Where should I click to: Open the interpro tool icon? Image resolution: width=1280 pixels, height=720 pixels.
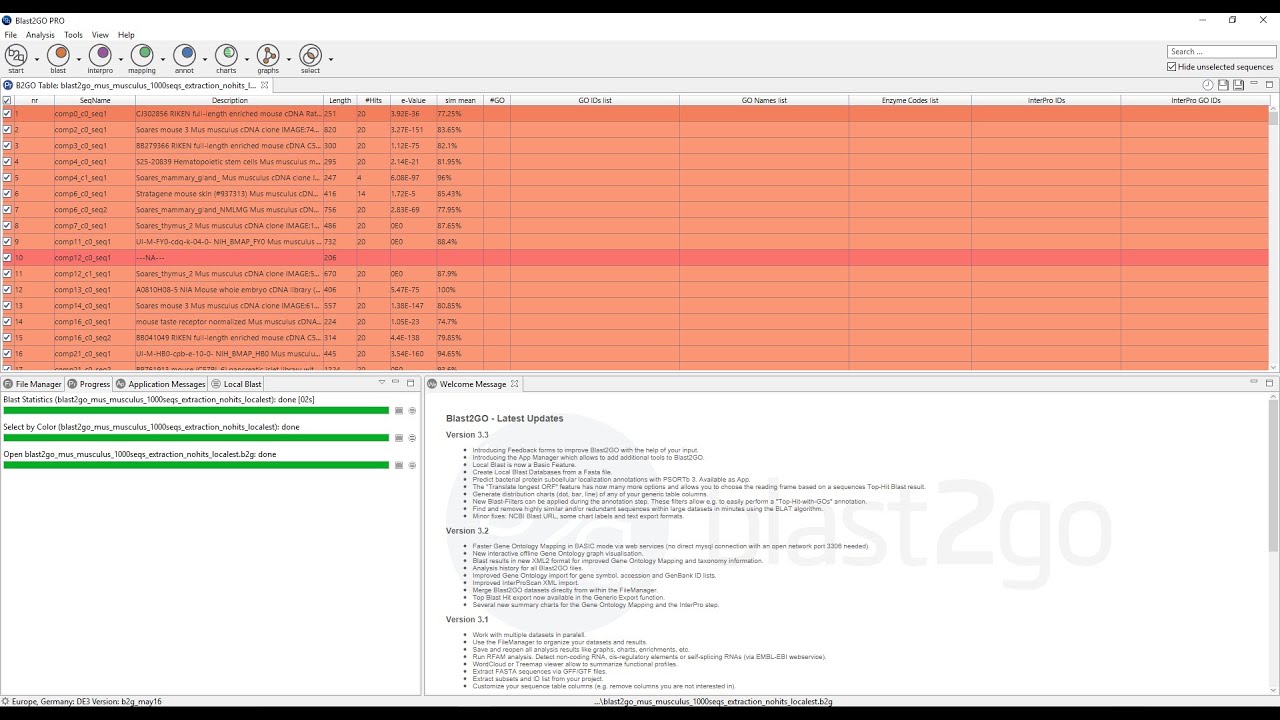click(100, 54)
